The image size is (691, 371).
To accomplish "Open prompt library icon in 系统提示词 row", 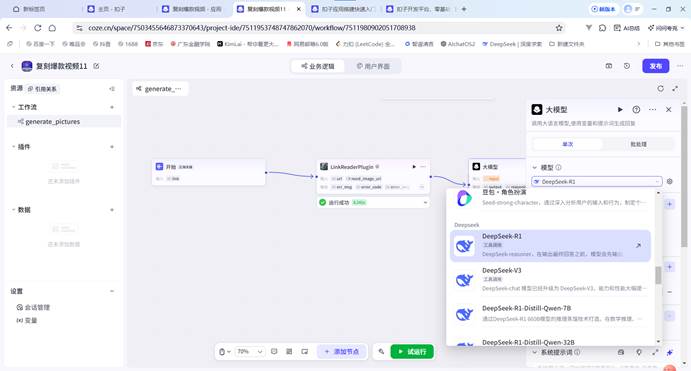I will 620,352.
